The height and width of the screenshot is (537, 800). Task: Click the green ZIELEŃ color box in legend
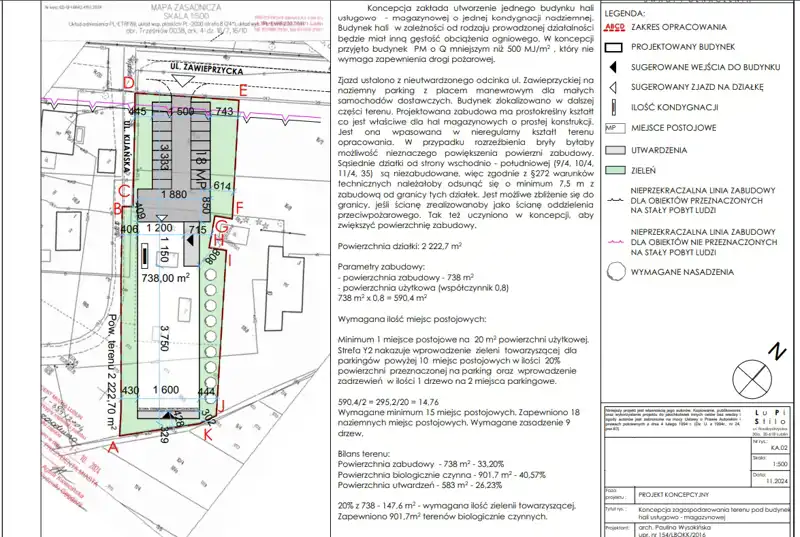click(614, 169)
